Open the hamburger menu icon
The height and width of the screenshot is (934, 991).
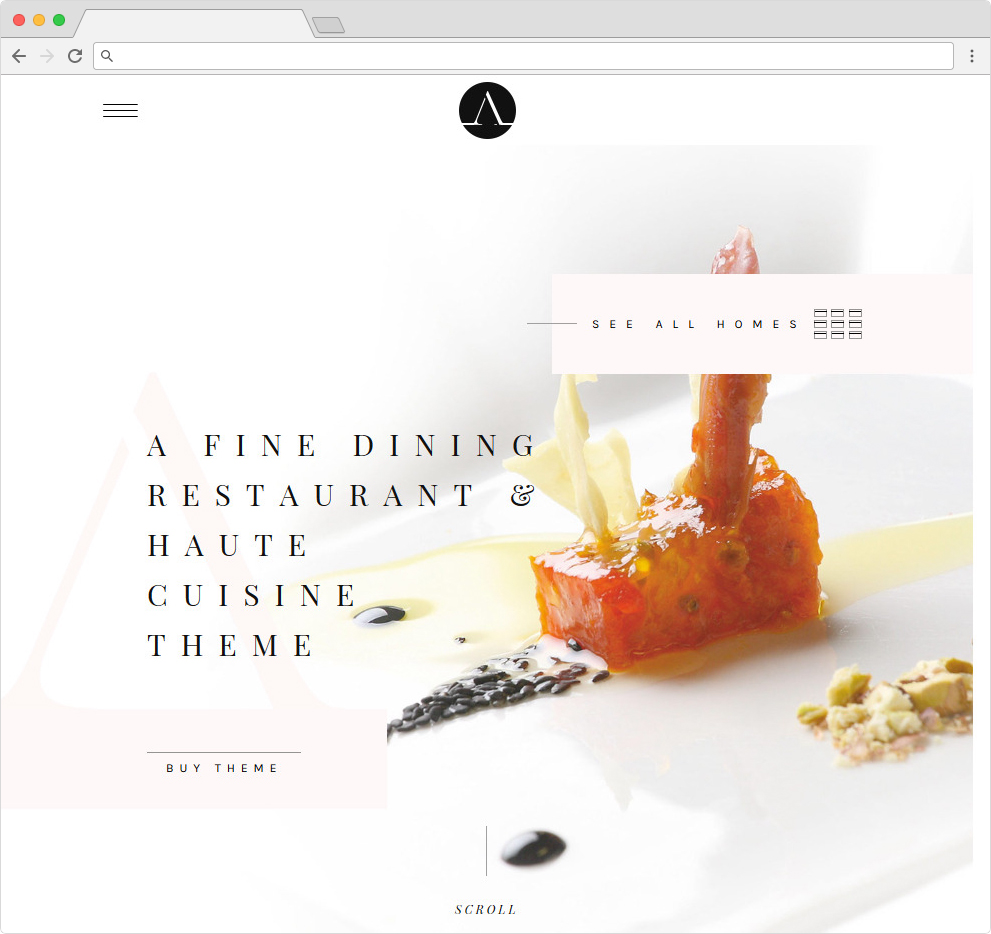pyautogui.click(x=120, y=111)
